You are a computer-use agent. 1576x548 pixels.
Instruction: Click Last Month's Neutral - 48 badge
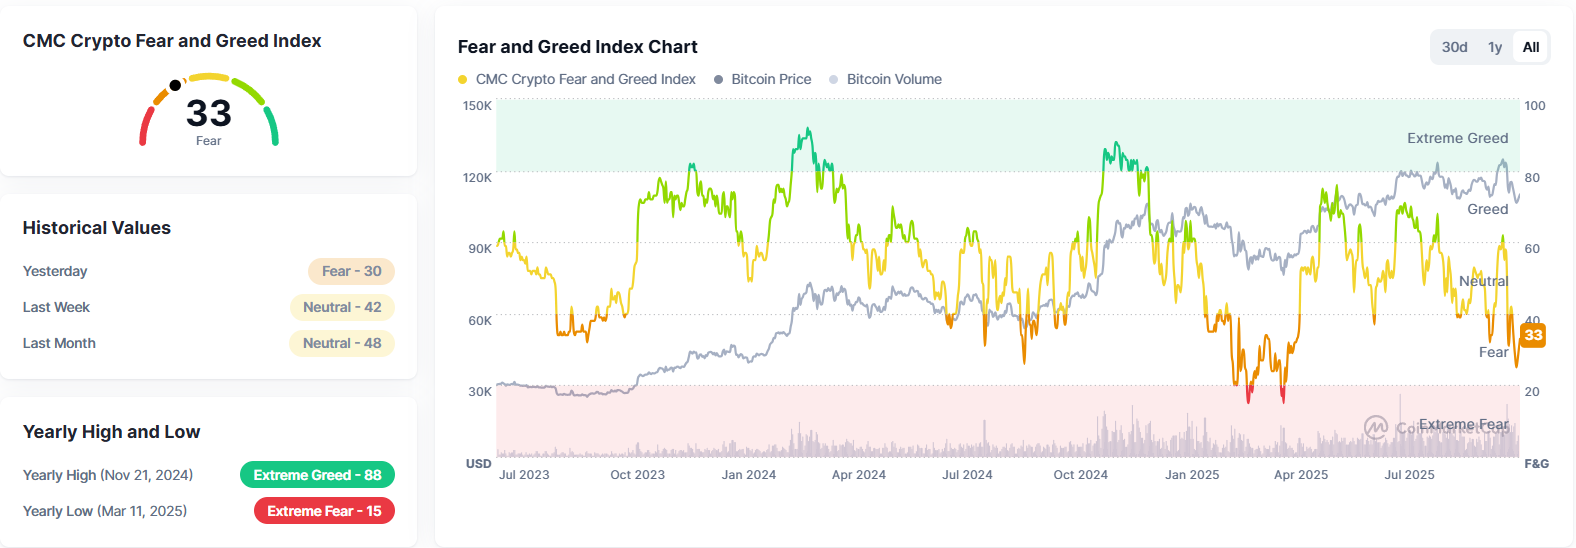pyautogui.click(x=342, y=343)
